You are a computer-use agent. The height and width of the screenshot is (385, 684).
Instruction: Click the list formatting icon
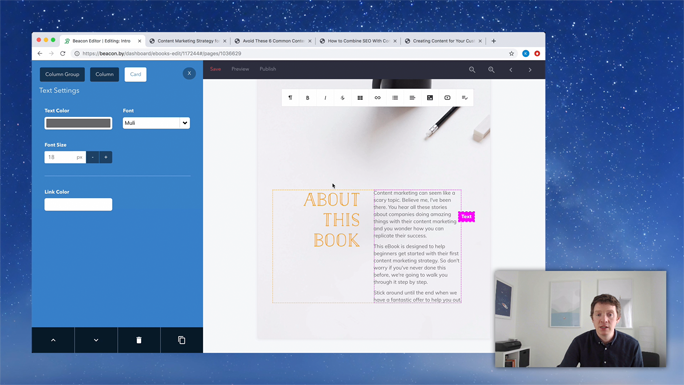click(x=395, y=98)
